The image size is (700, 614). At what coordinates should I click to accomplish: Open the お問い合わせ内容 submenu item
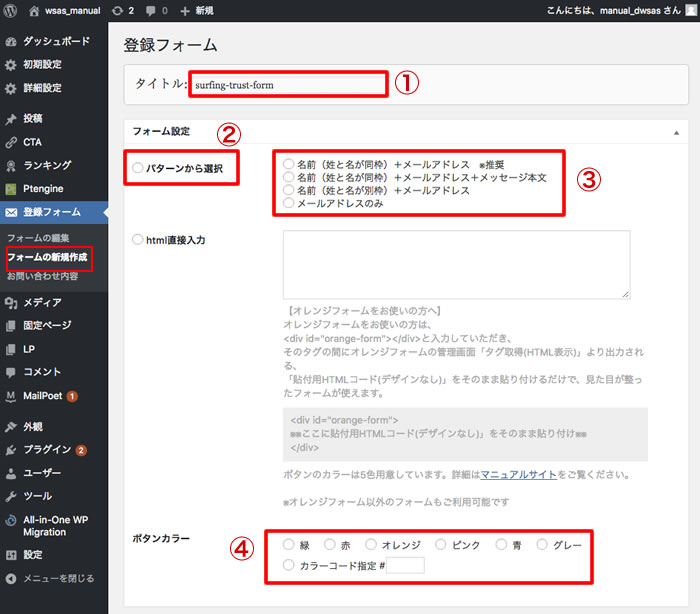[42, 276]
